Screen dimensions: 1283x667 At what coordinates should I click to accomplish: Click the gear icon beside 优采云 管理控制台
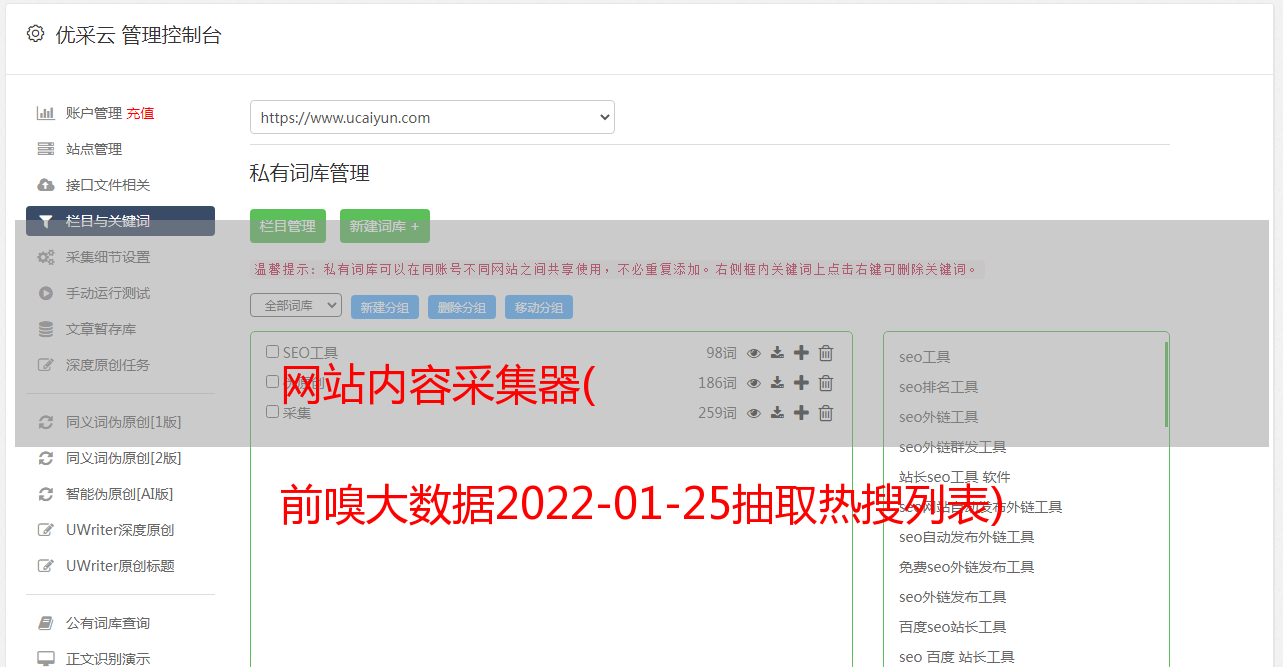pos(36,34)
